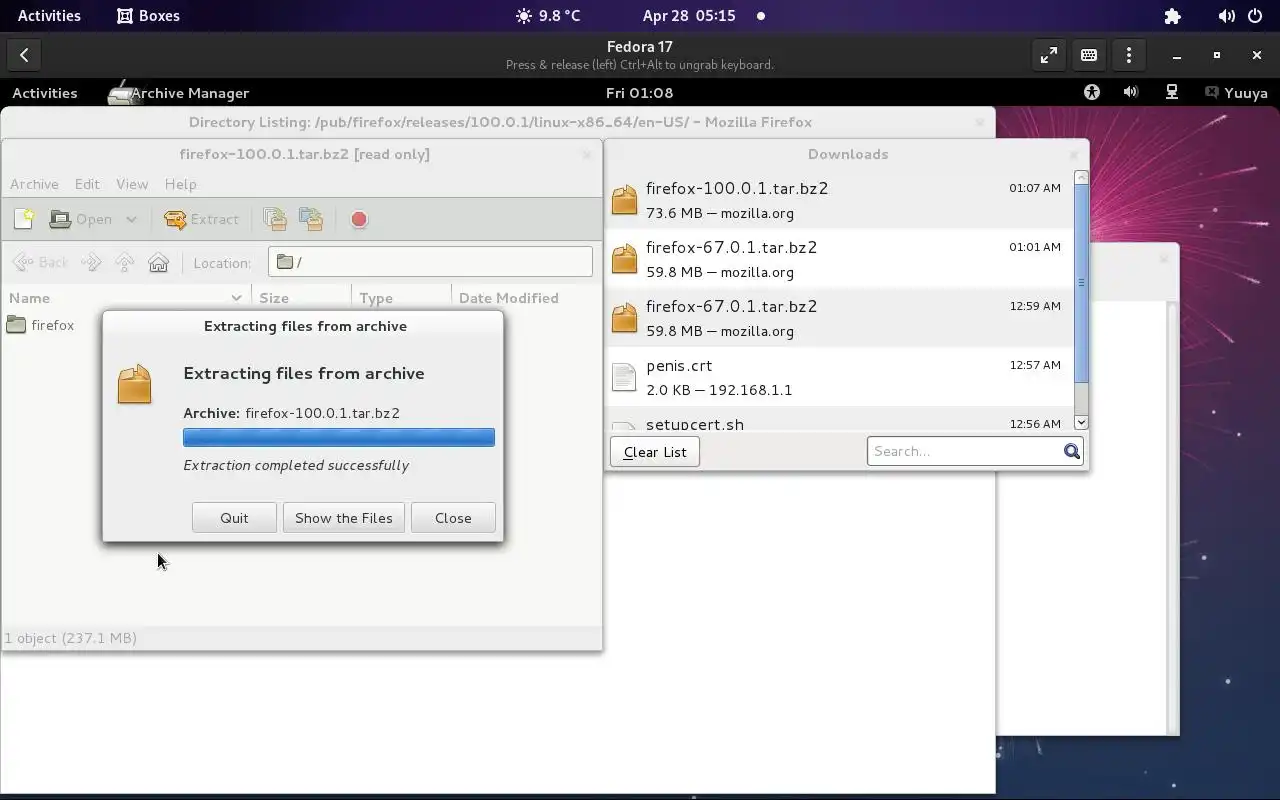Viewport: 1280px width, 800px height.
Task: Open the Archive Manager application menu
Action: click(179, 92)
